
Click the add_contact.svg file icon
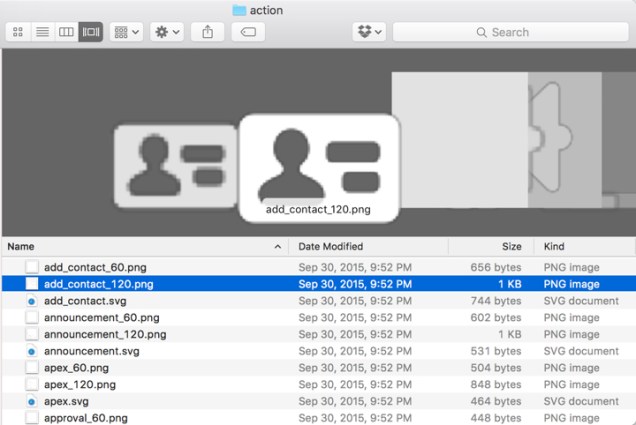point(31,301)
